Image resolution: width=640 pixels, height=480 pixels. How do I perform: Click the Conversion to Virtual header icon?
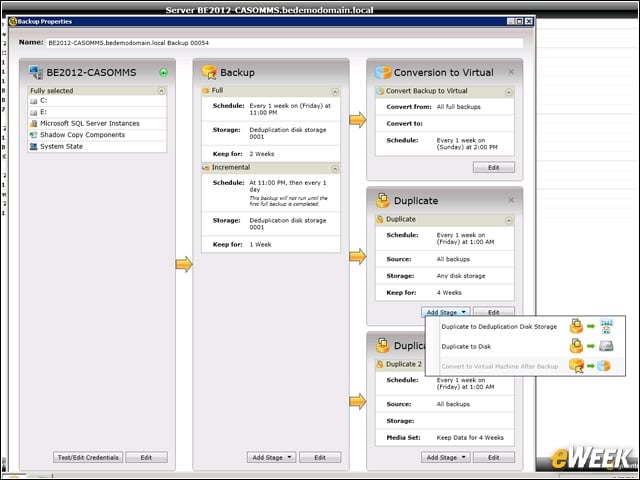pos(383,72)
